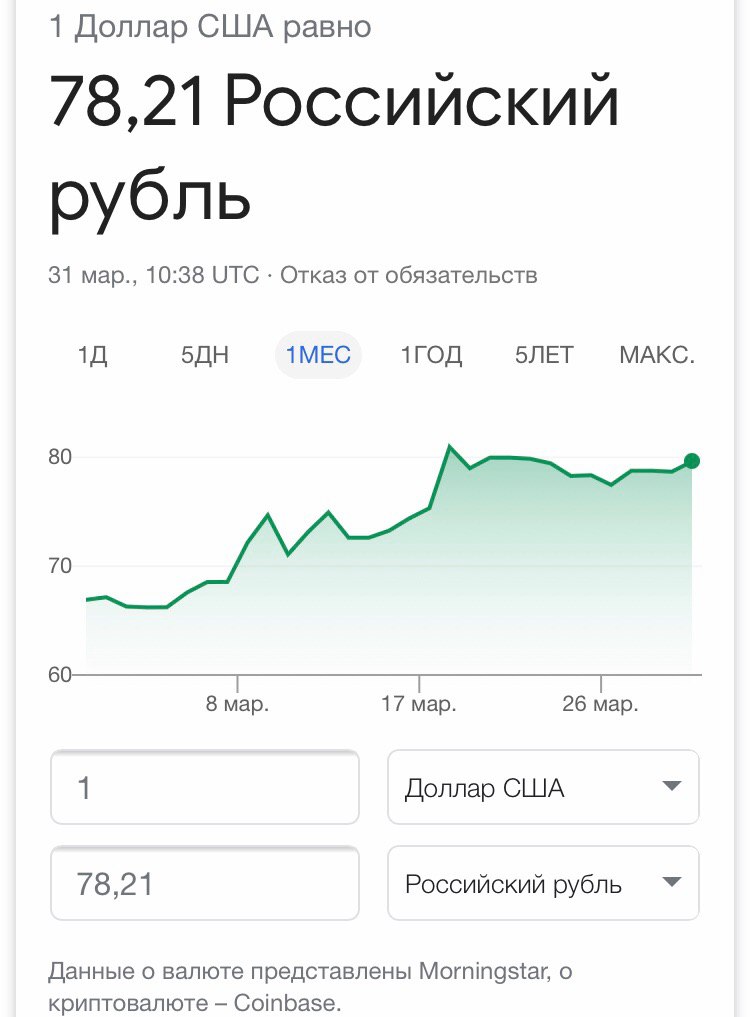Click the 26 мар. date label
The height and width of the screenshot is (1017, 750).
click(600, 704)
